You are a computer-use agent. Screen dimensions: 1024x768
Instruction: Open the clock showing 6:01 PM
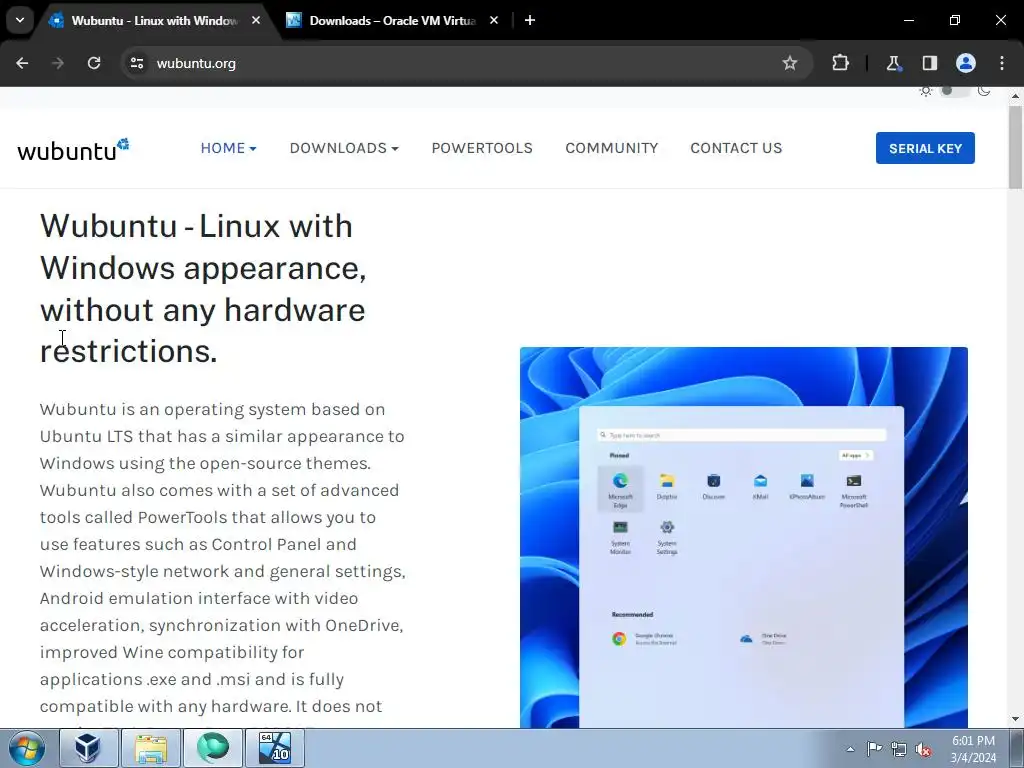coord(973,749)
